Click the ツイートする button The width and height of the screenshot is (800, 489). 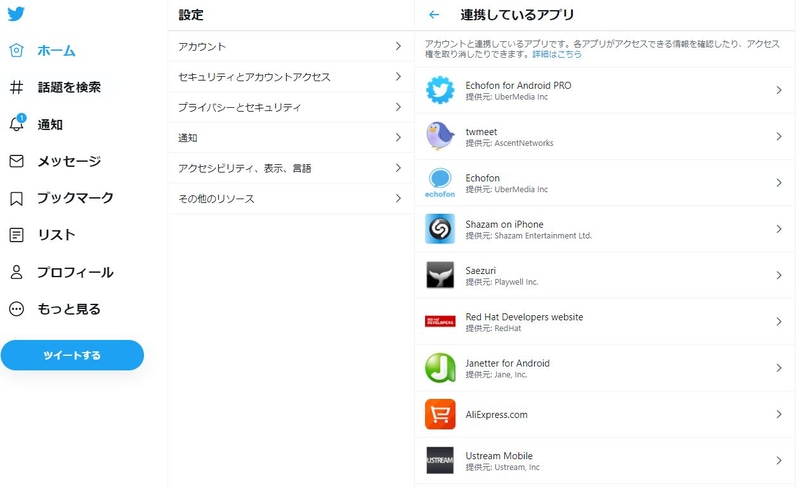72,355
